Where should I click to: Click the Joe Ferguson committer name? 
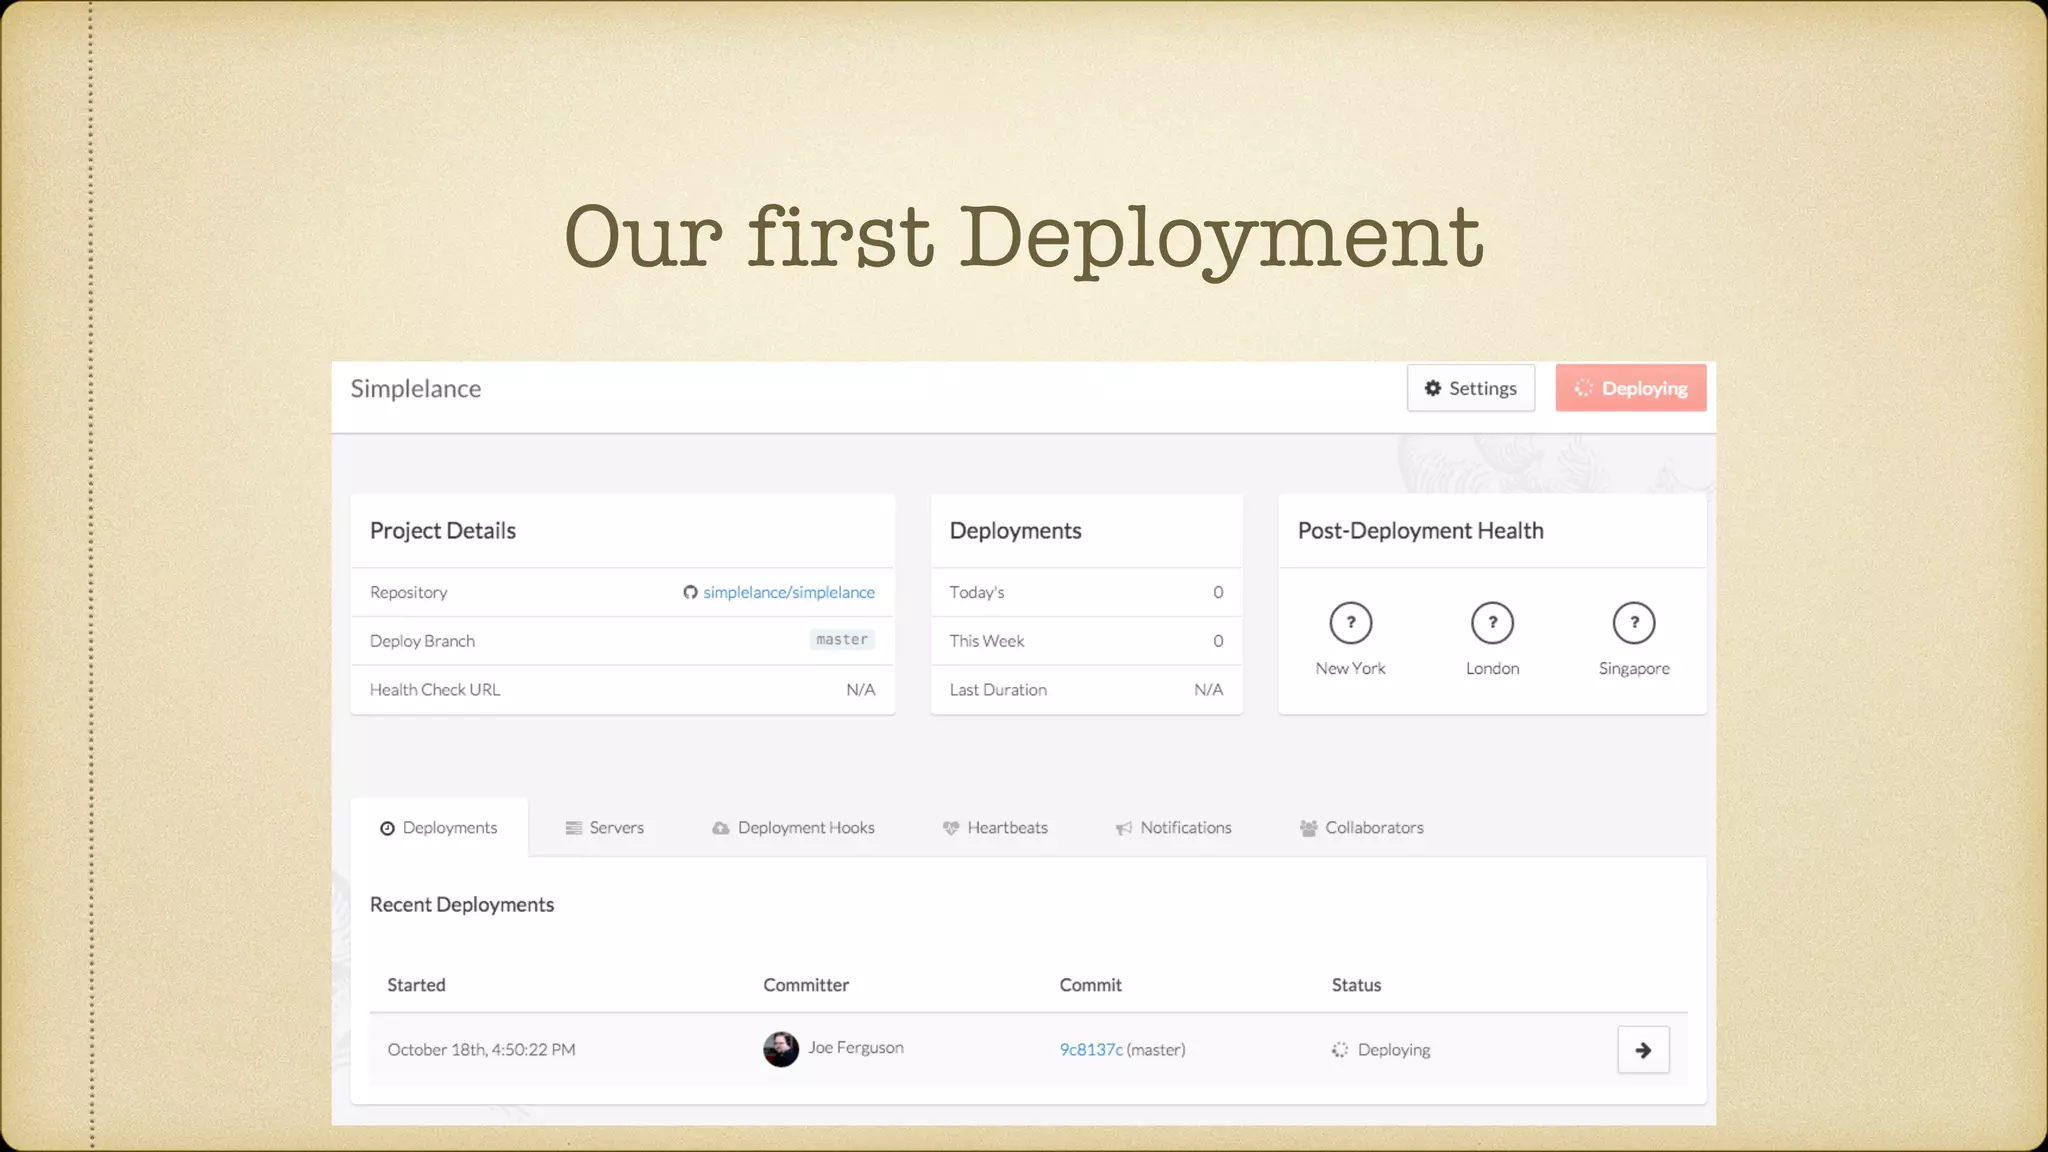click(x=856, y=1047)
